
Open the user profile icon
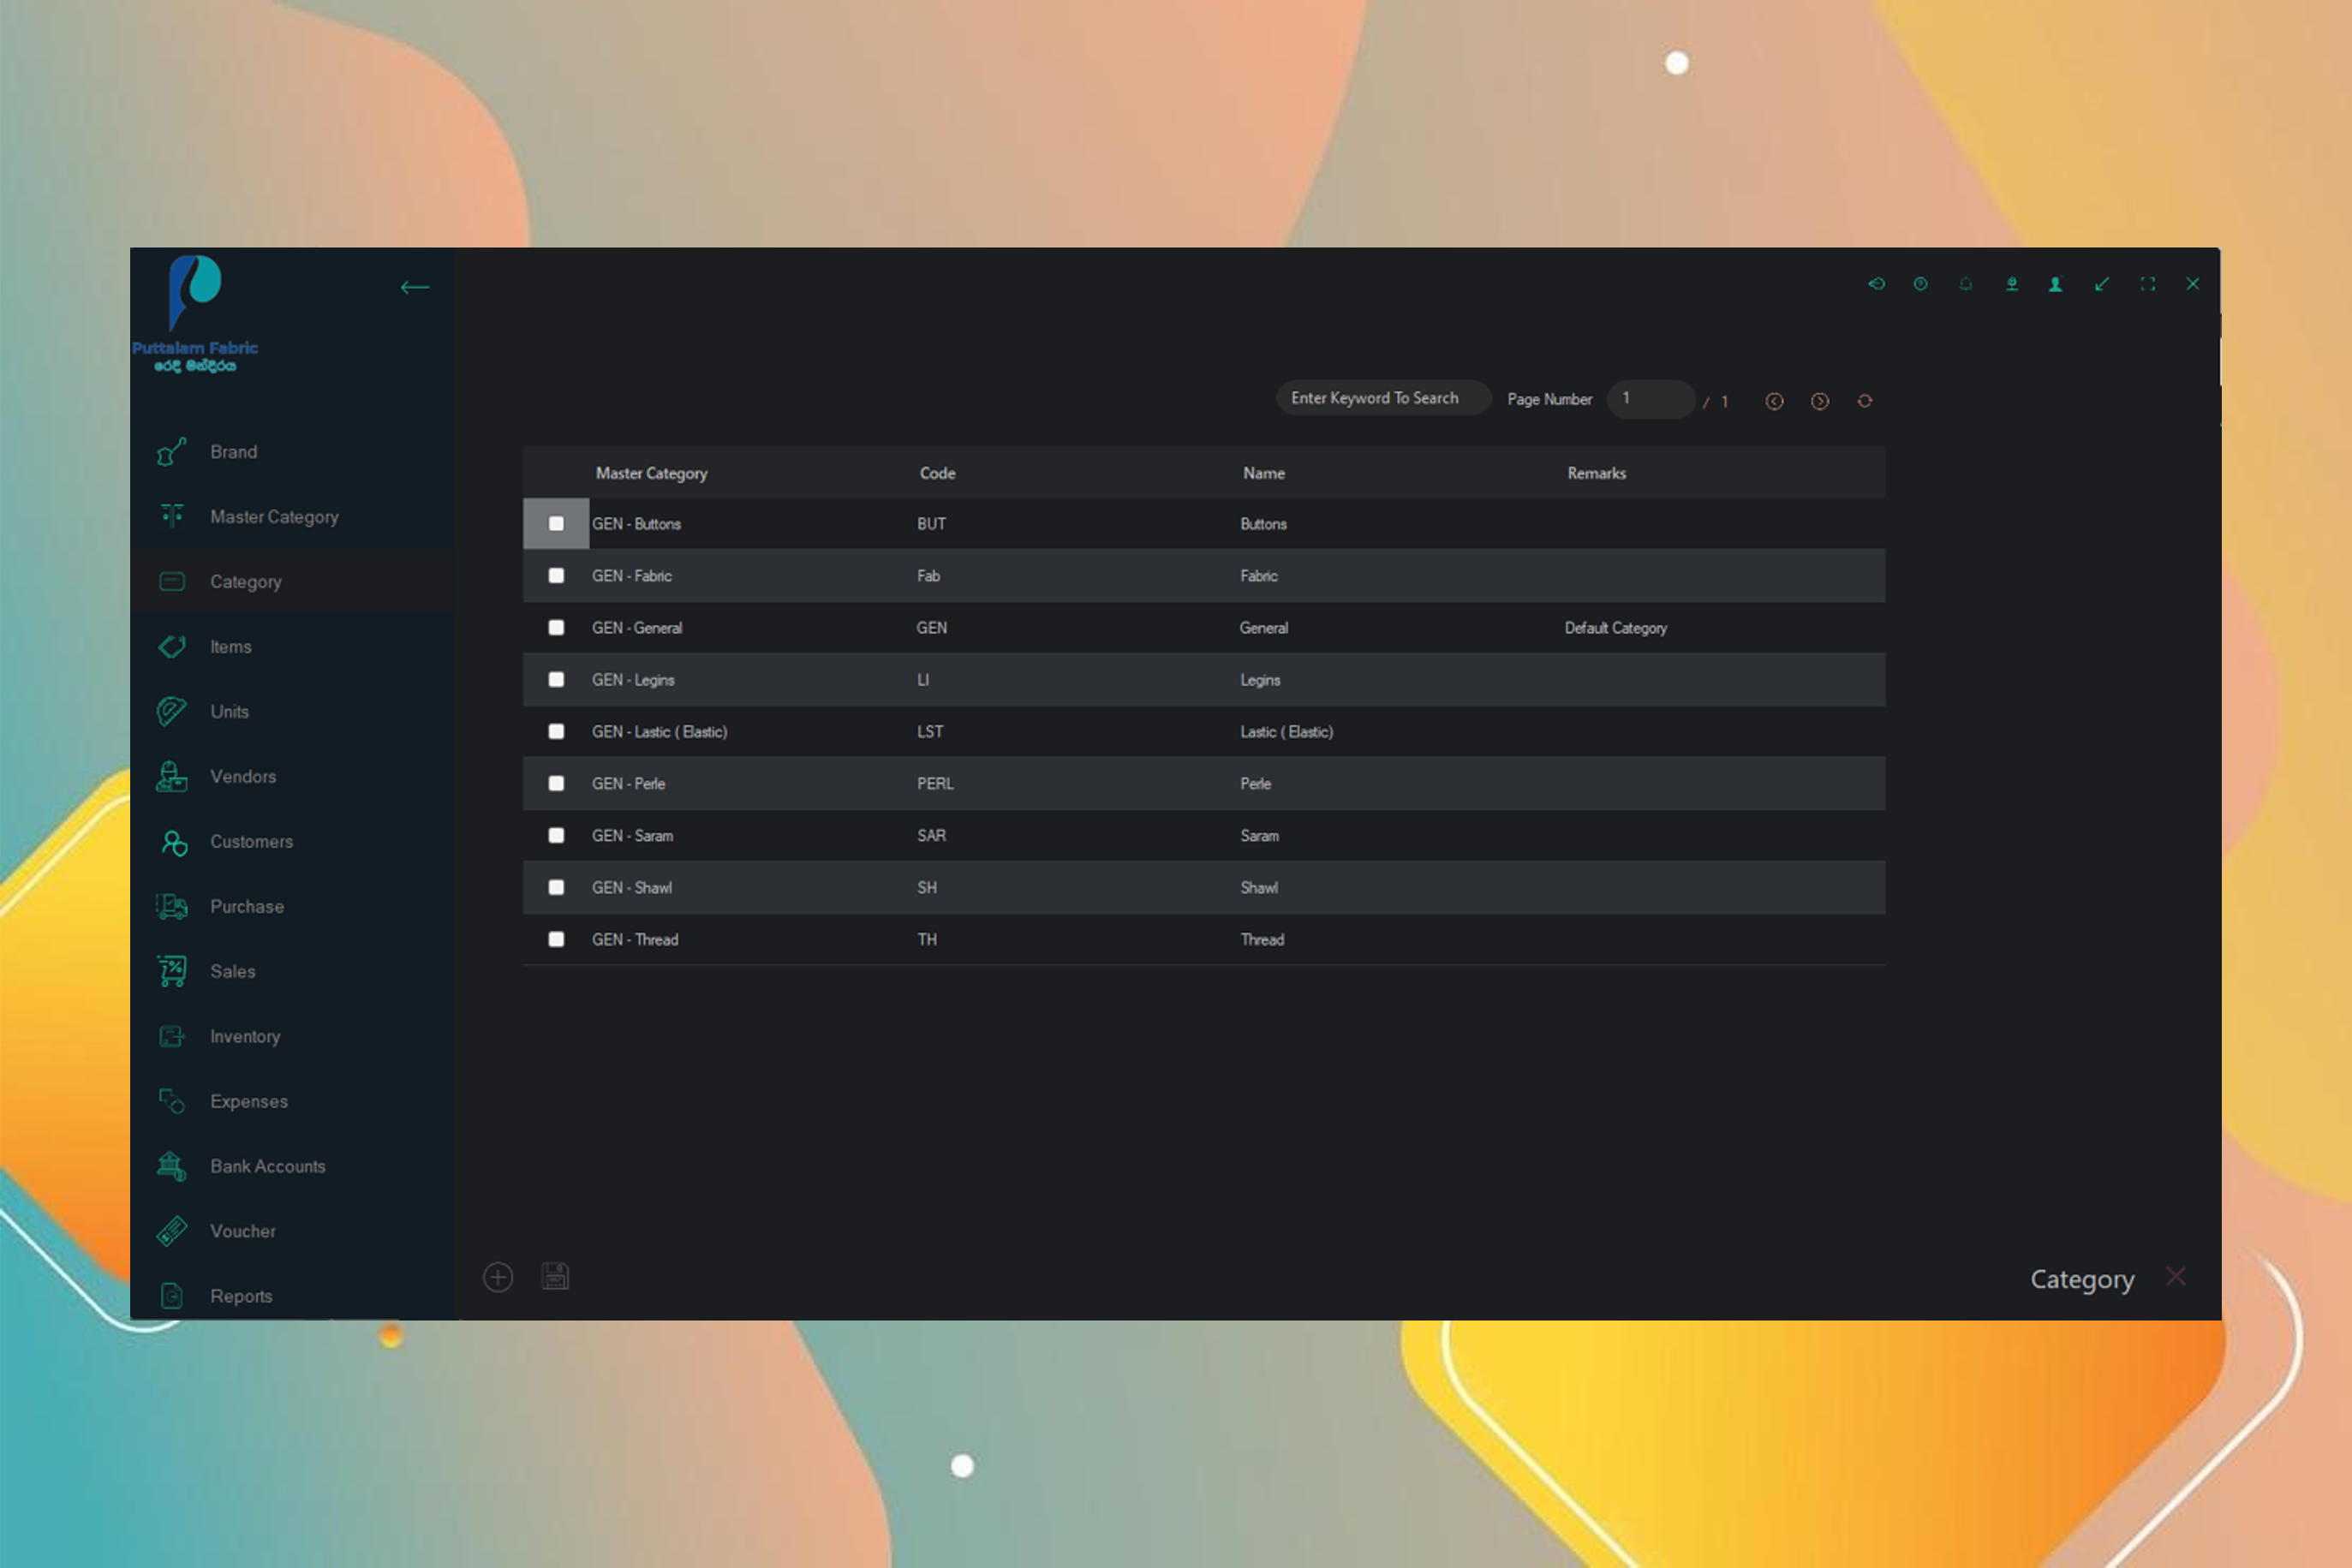tap(2056, 284)
